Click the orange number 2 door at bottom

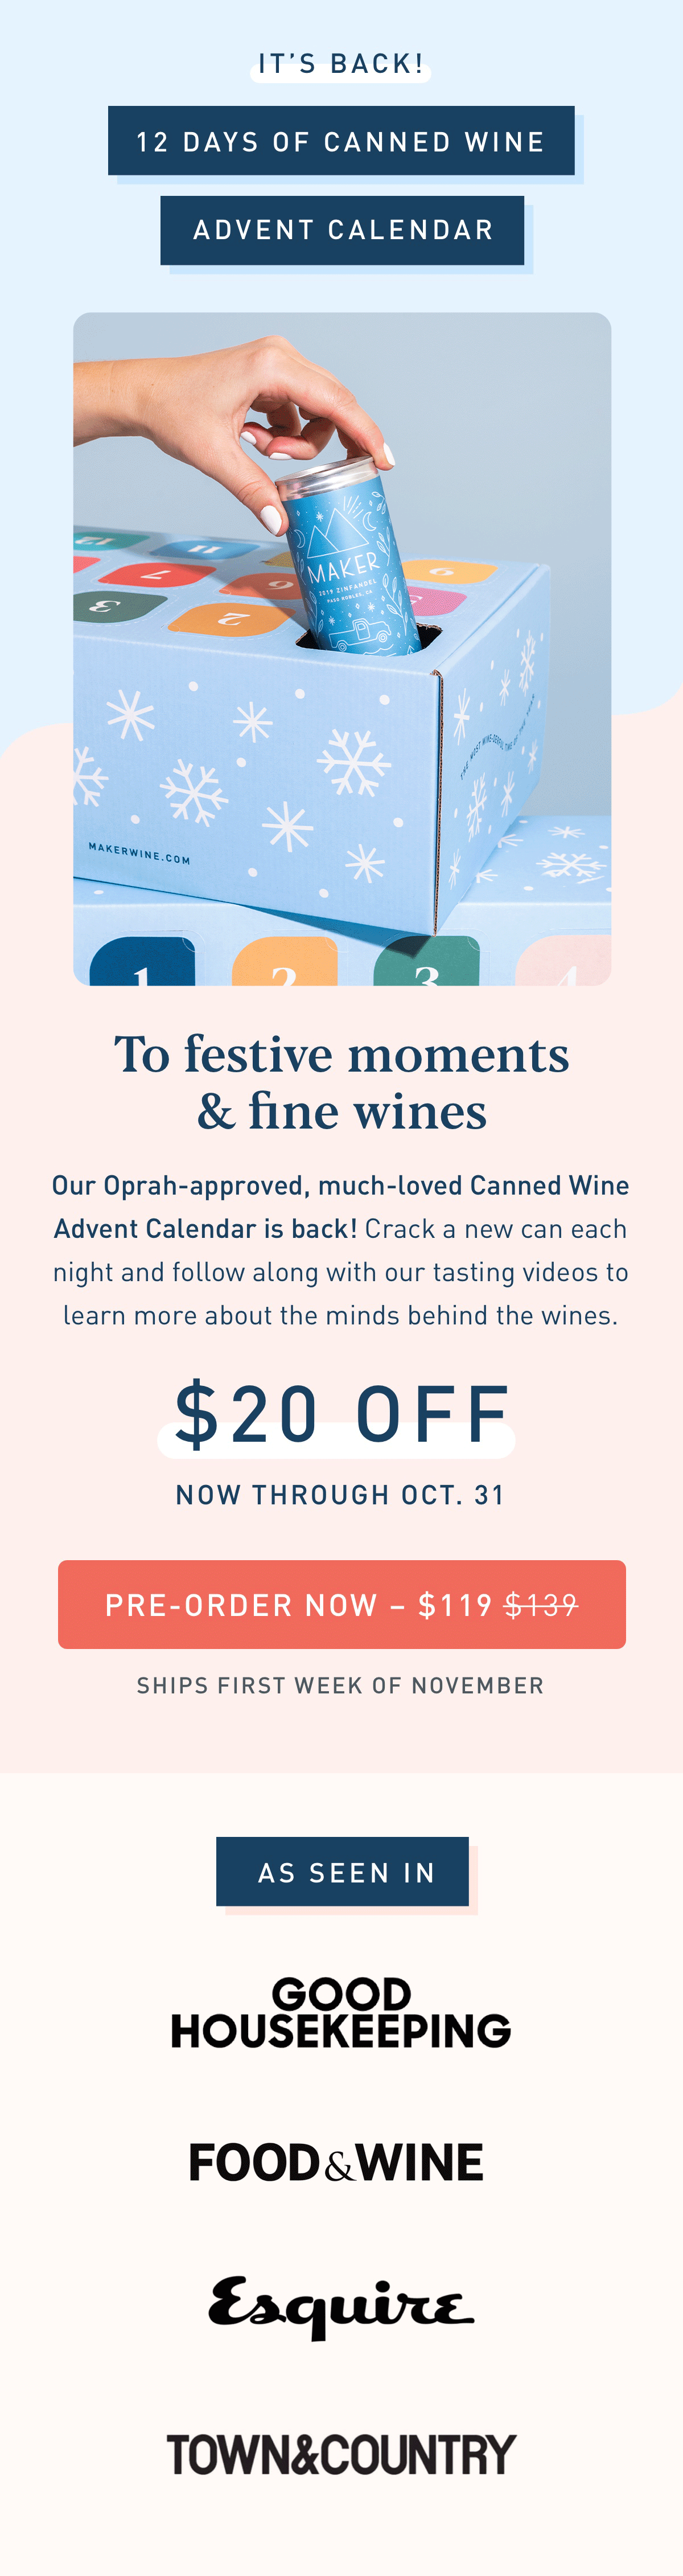(x=284, y=961)
